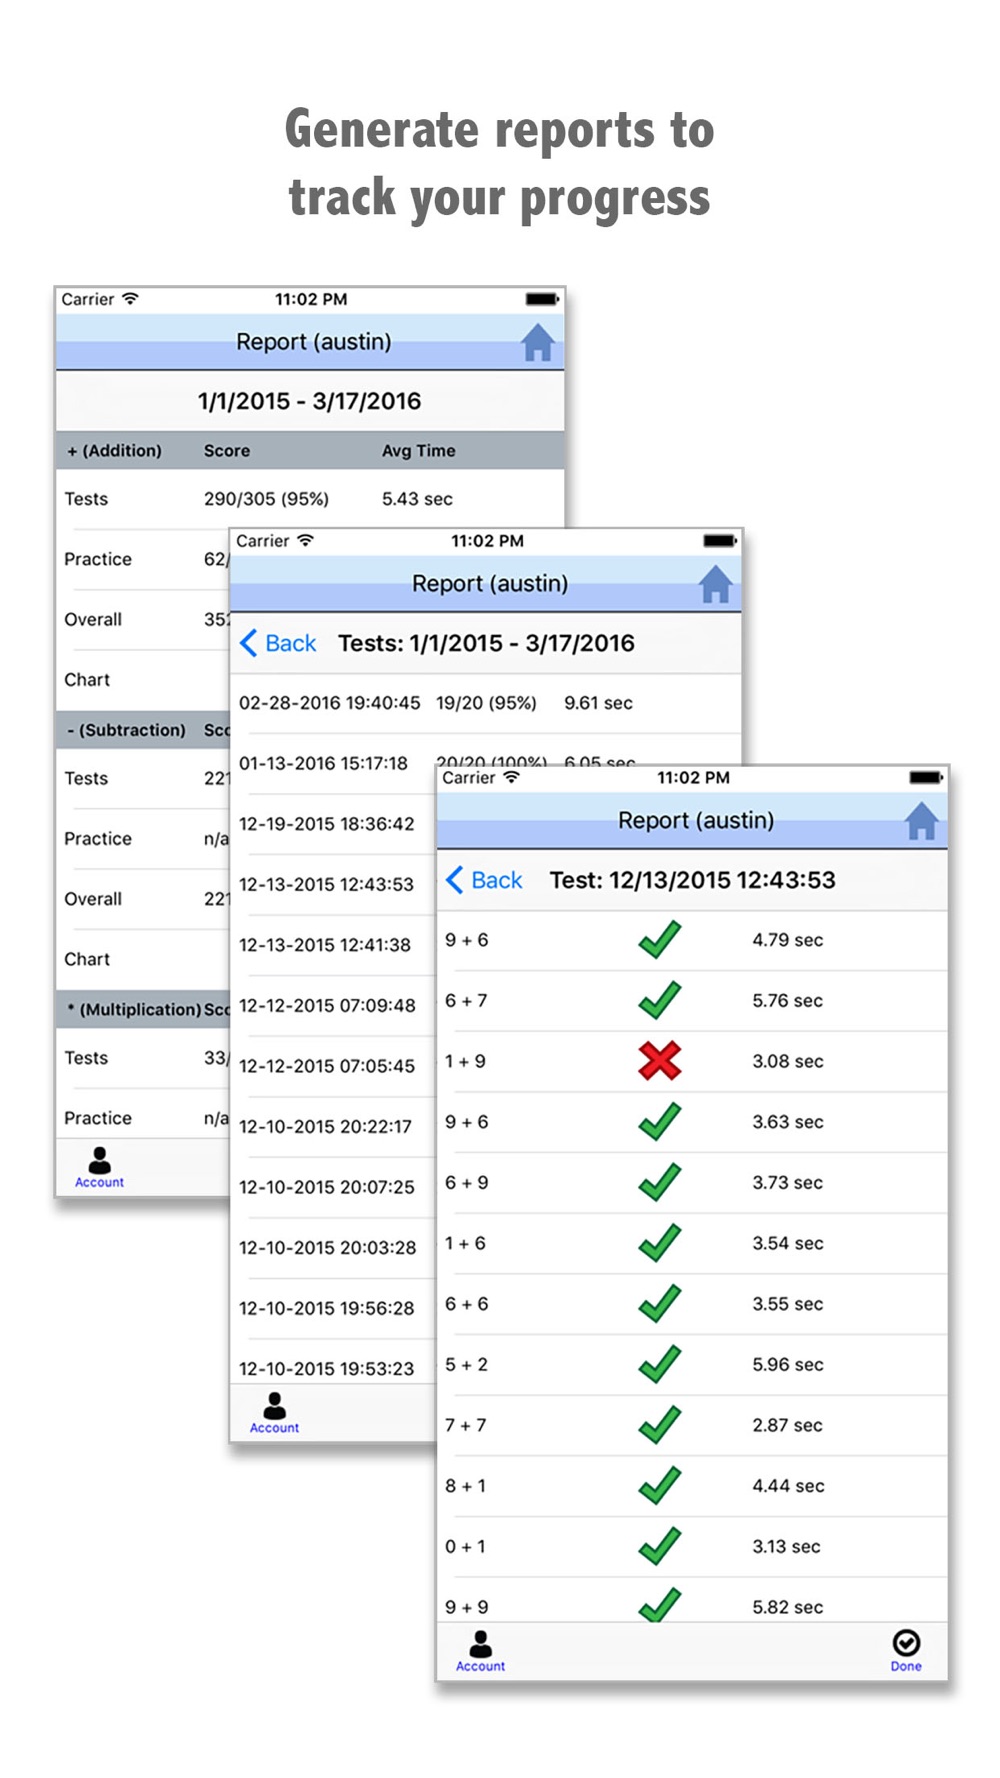
Task: Select Subtraction Practice row
Action: 143,839
